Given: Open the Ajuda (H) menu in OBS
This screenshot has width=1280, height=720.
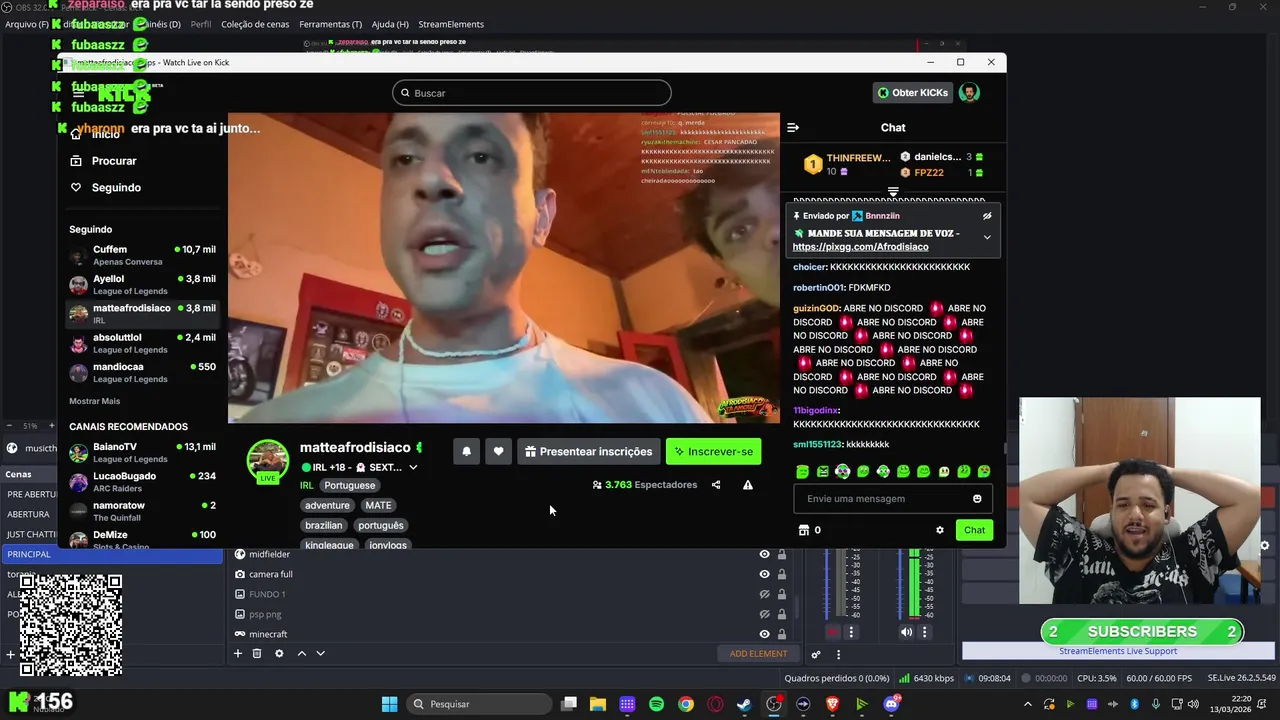Looking at the screenshot, I should point(390,24).
